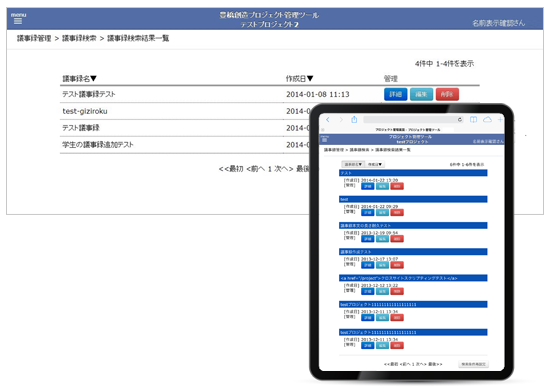550x388 pixels.
Task: Tap the 検索条件再設定 button on the tablet
Action: pyautogui.click(x=474, y=364)
